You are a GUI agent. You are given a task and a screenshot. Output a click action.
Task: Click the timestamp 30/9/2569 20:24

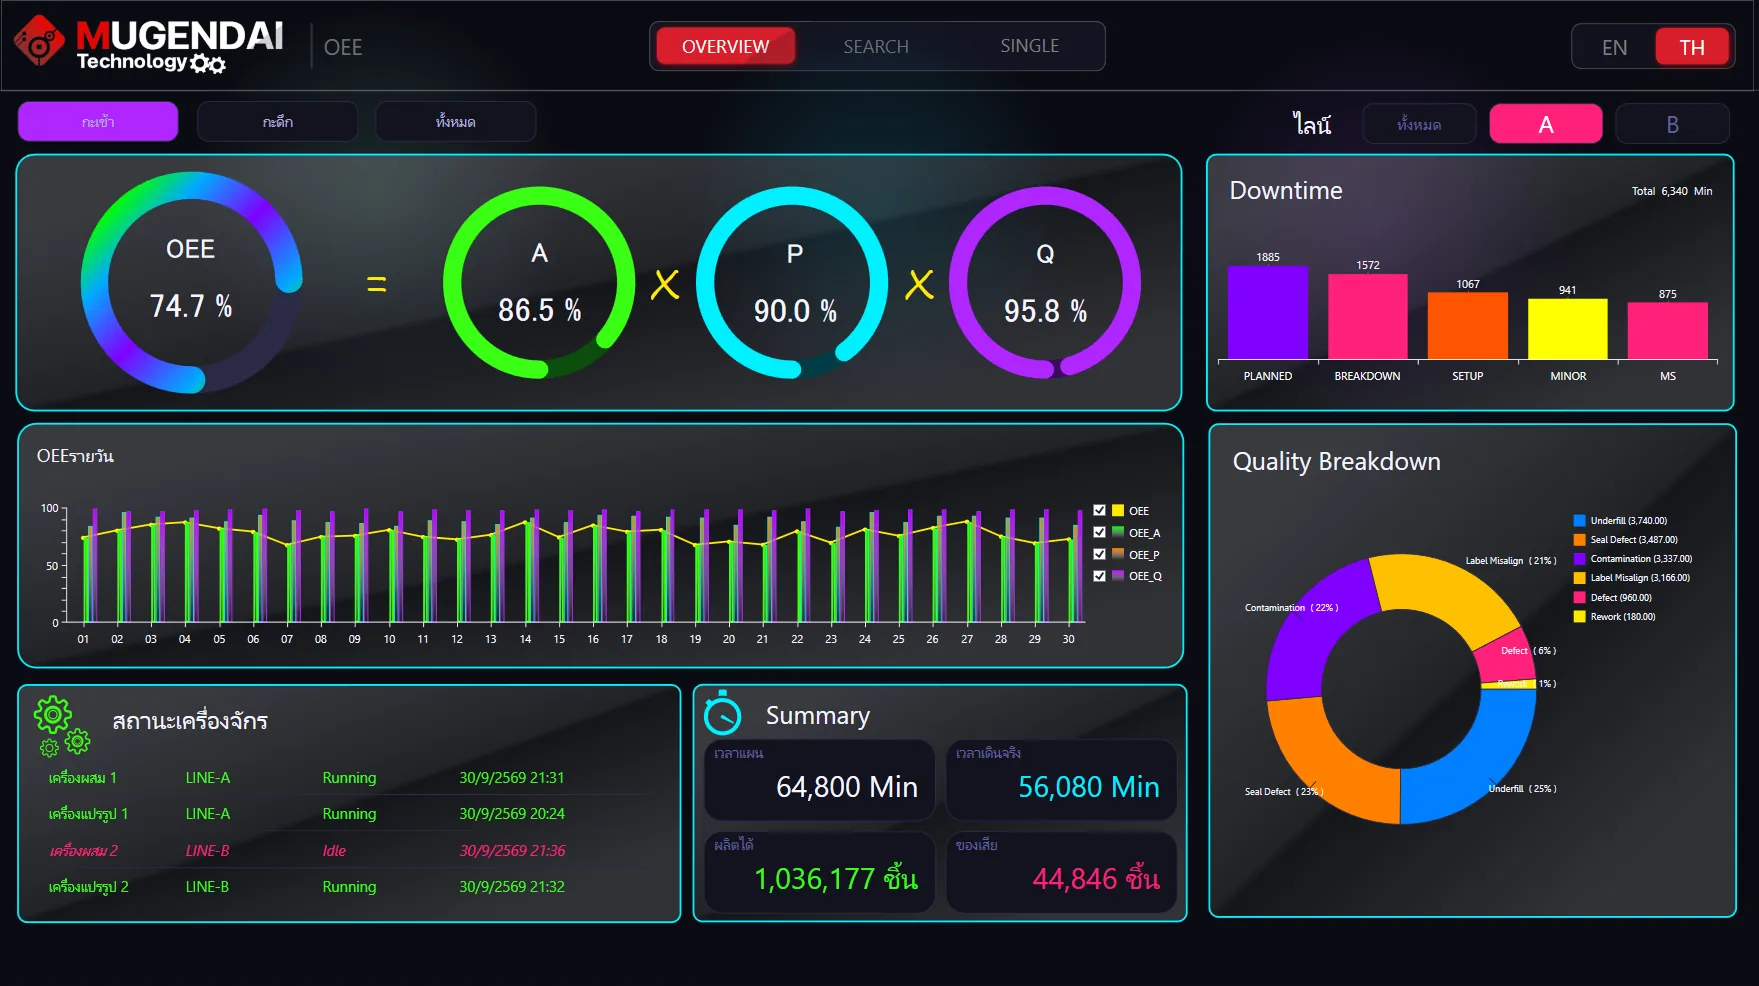[512, 814]
